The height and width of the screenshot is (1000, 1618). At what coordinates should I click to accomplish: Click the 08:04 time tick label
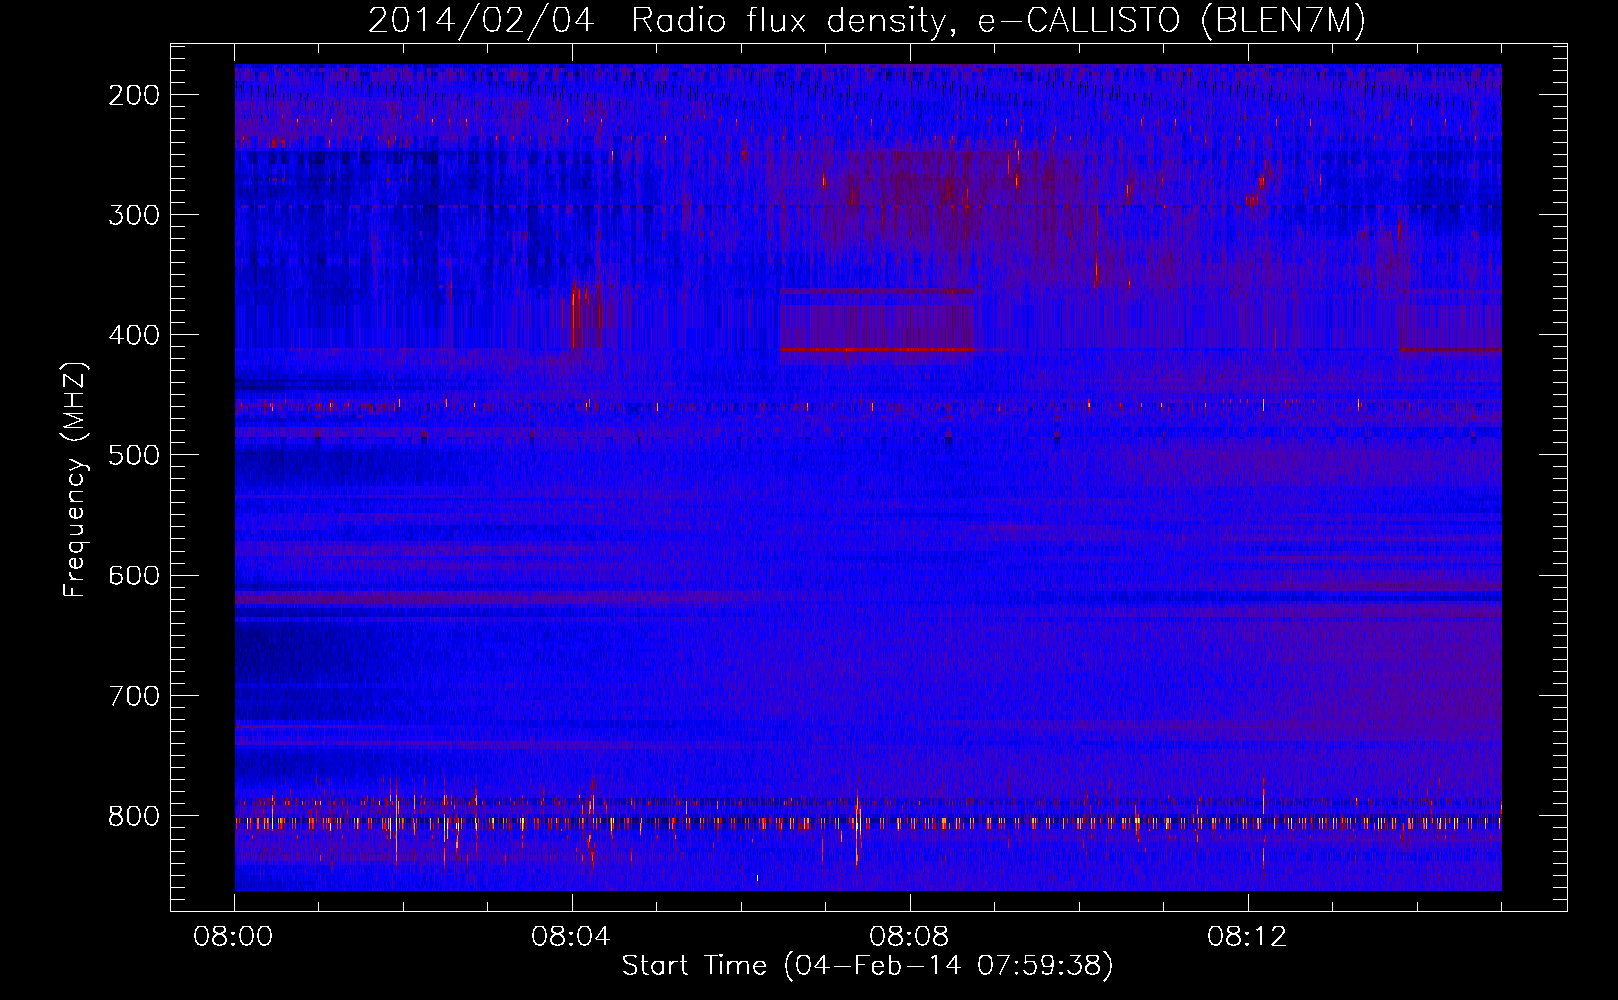pyautogui.click(x=571, y=937)
